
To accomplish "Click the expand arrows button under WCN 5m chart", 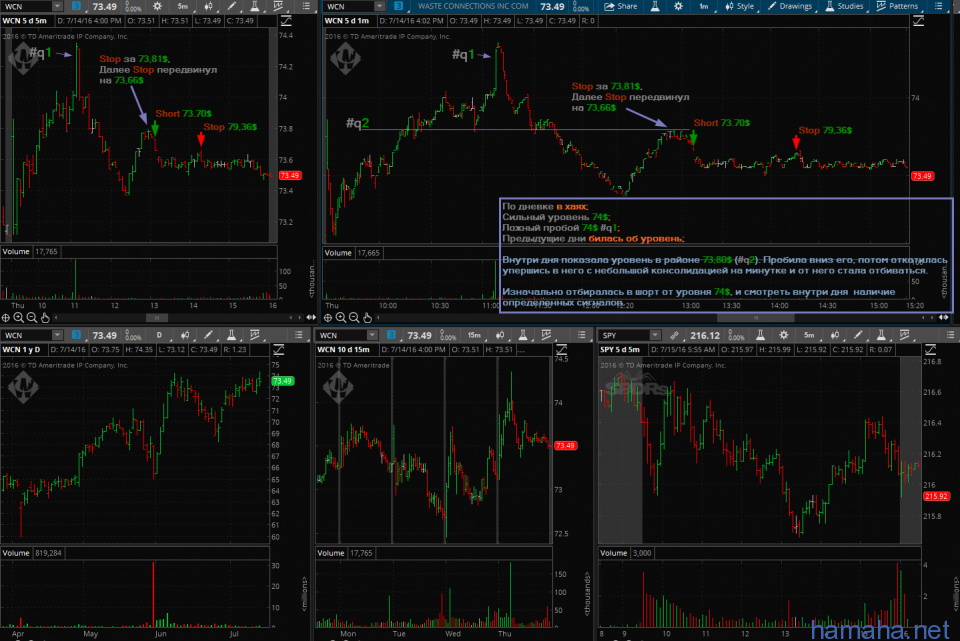I will (311, 317).
